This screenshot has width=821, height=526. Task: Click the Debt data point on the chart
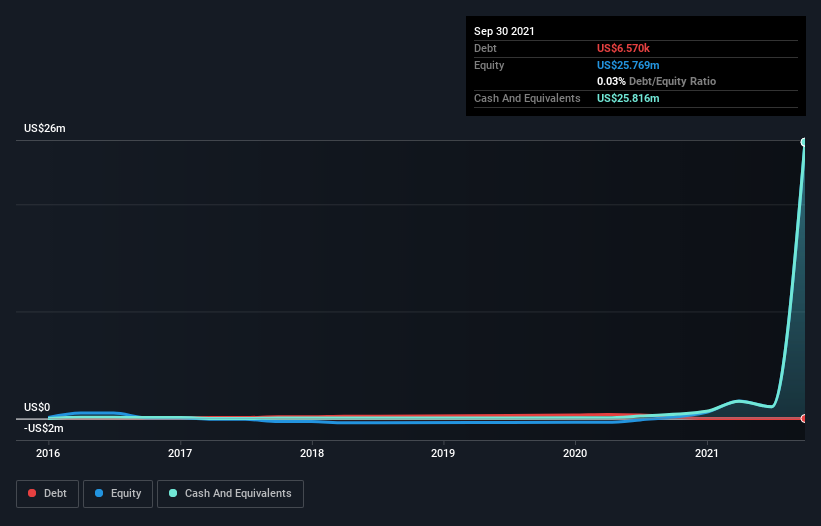(804, 418)
